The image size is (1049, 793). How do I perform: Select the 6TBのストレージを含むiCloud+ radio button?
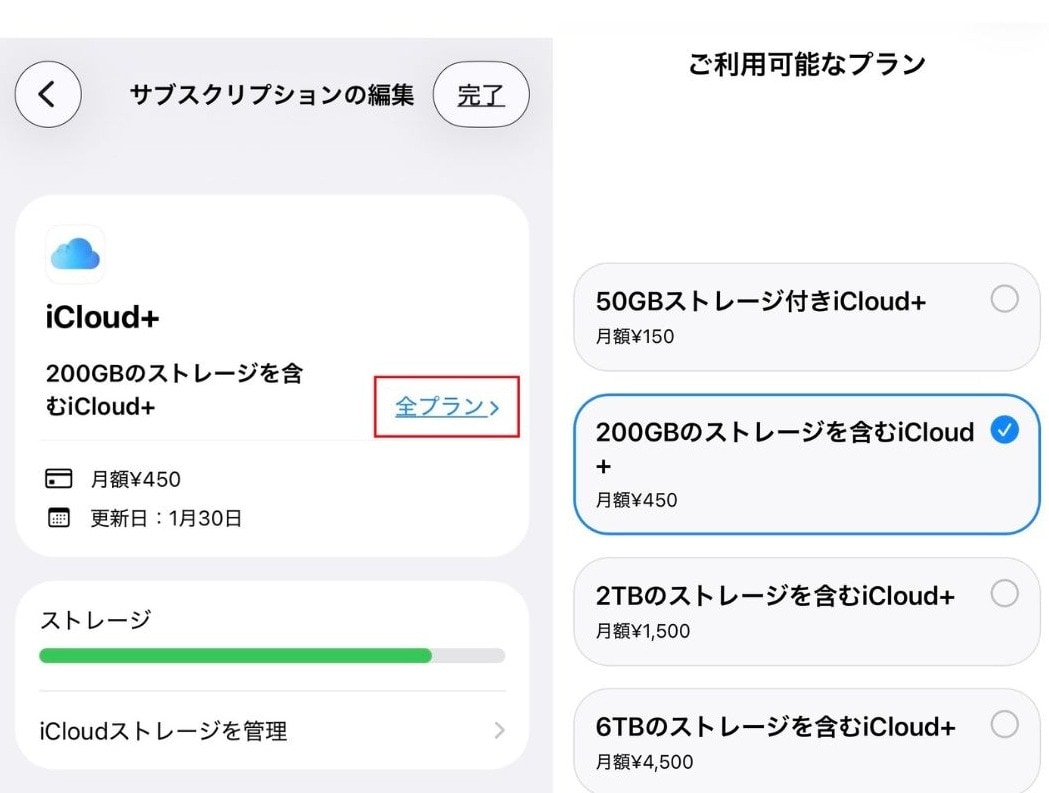point(1004,723)
